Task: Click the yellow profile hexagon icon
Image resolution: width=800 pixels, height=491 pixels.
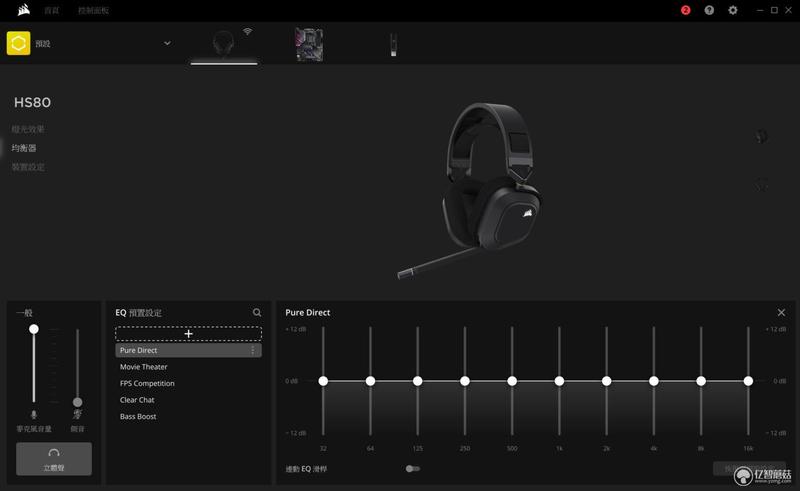Action: click(x=18, y=43)
